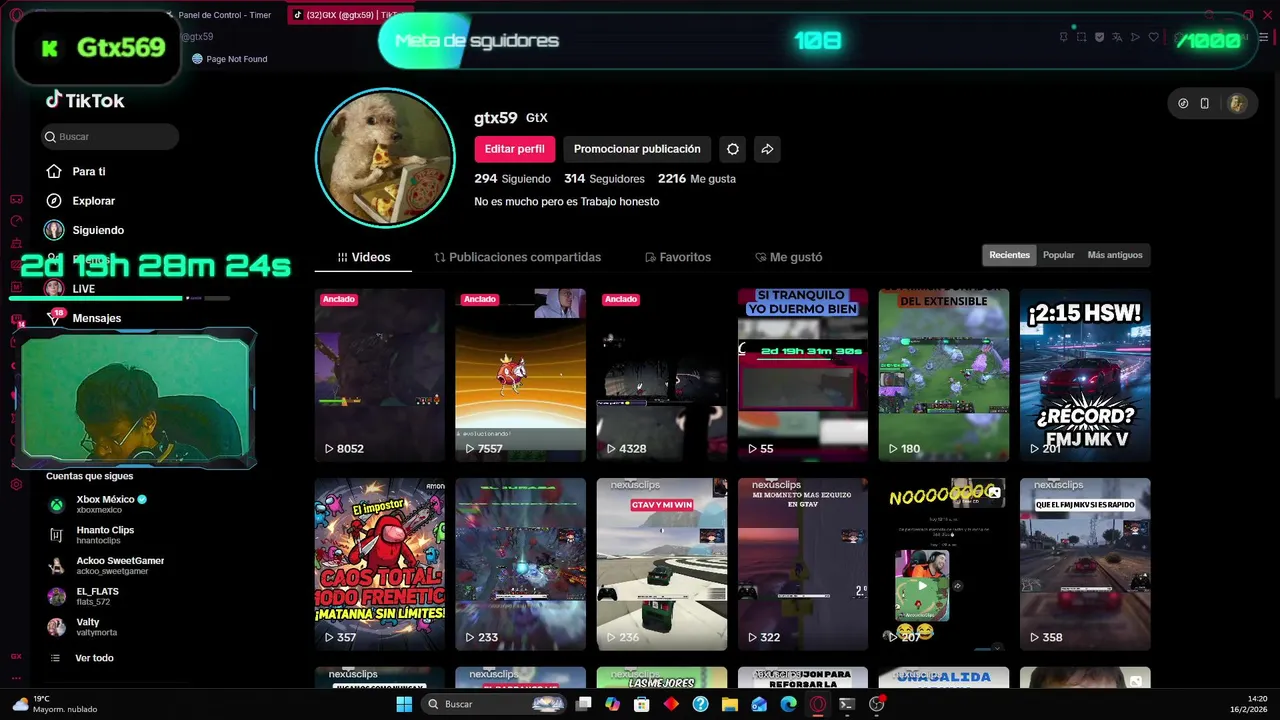Click the Editar perfil button
The width and height of the screenshot is (1280, 720).
click(x=514, y=149)
